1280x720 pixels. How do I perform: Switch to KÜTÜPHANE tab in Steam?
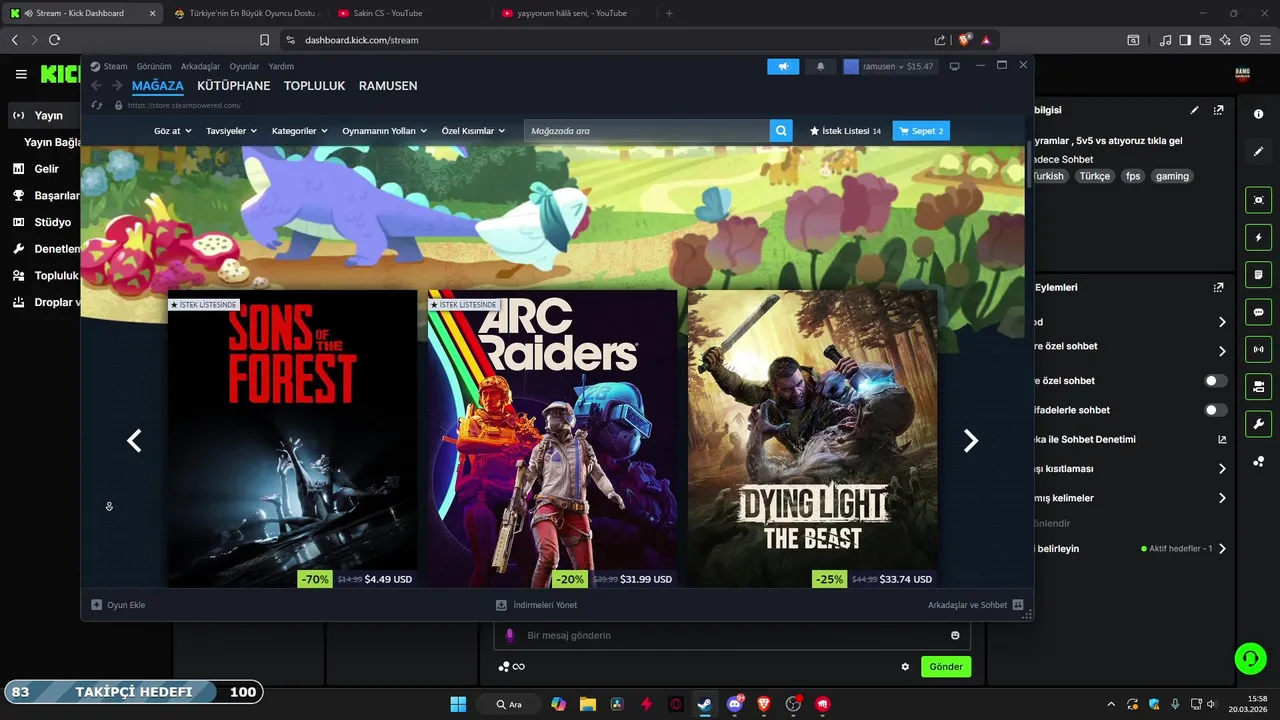233,86
